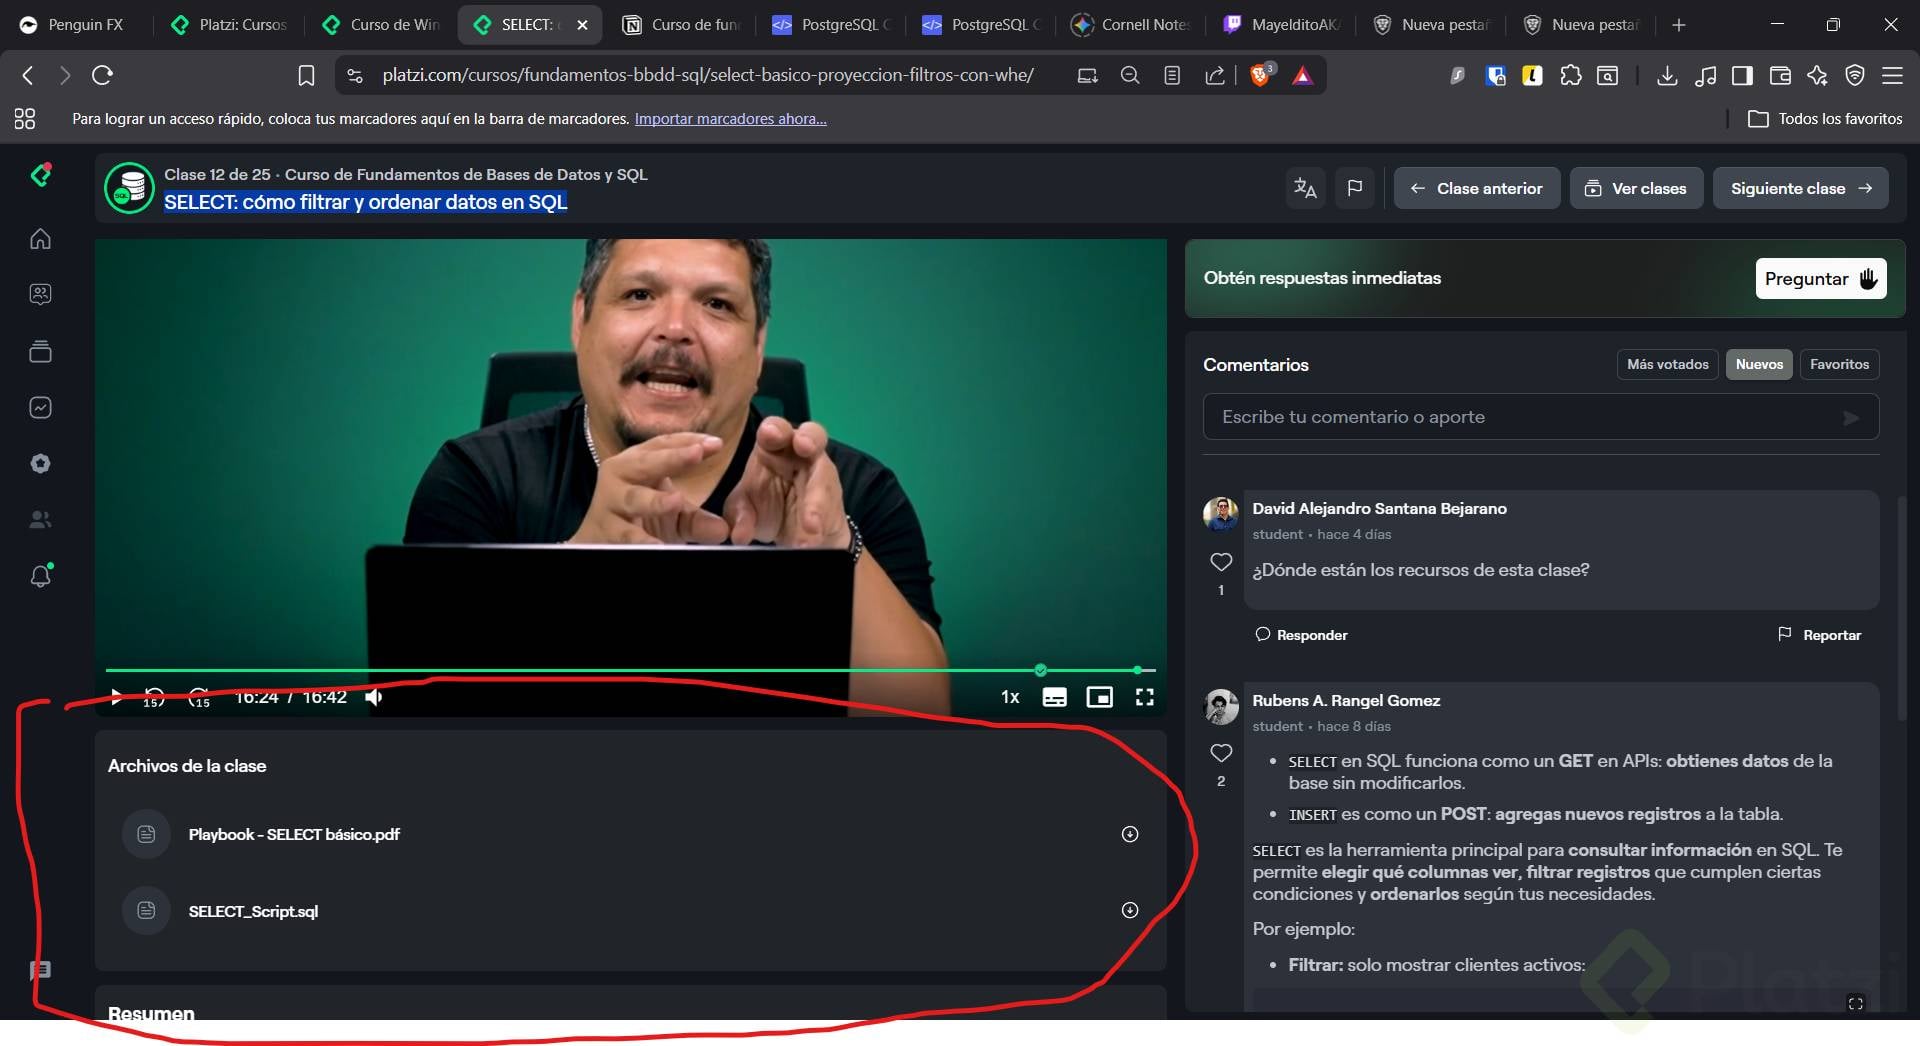This screenshot has height=1046, width=1920.
Task: Toggle video subtitles
Action: coord(1054,697)
